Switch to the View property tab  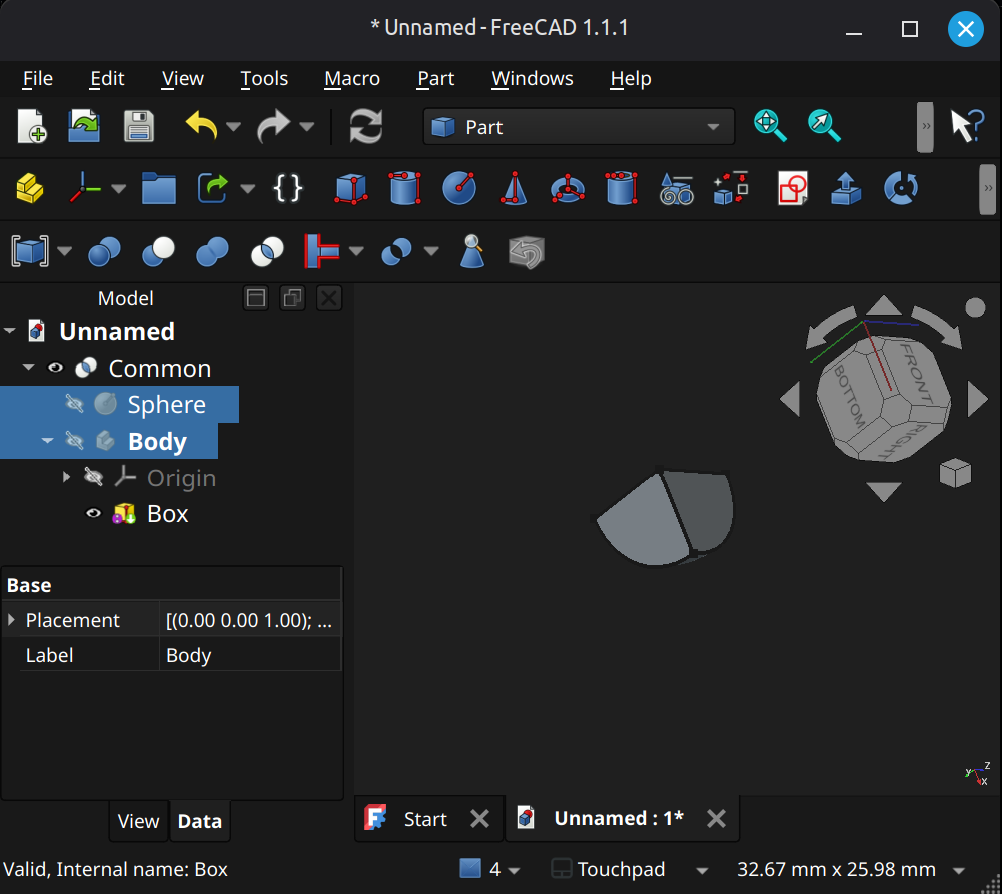pos(138,821)
